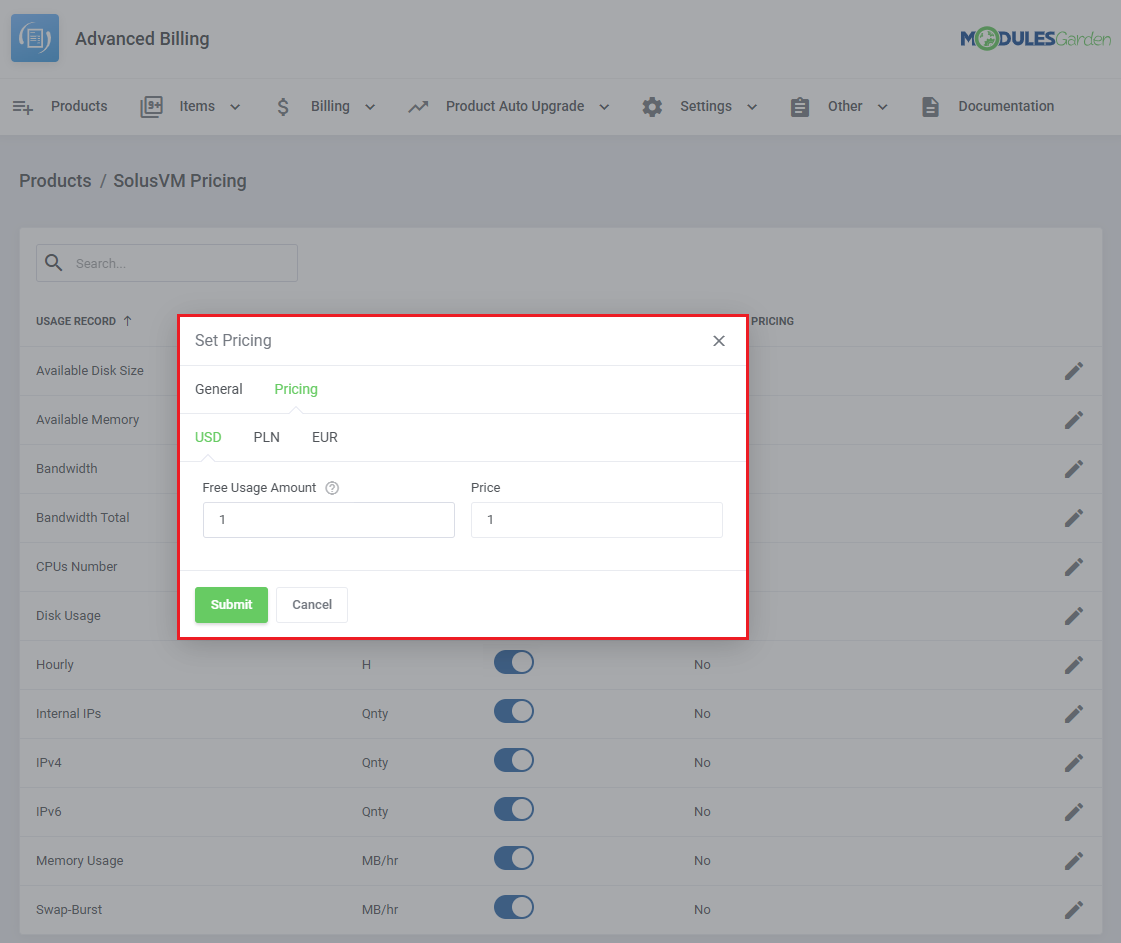
Task: Edit the Available Disk Size record
Action: coord(1074,371)
